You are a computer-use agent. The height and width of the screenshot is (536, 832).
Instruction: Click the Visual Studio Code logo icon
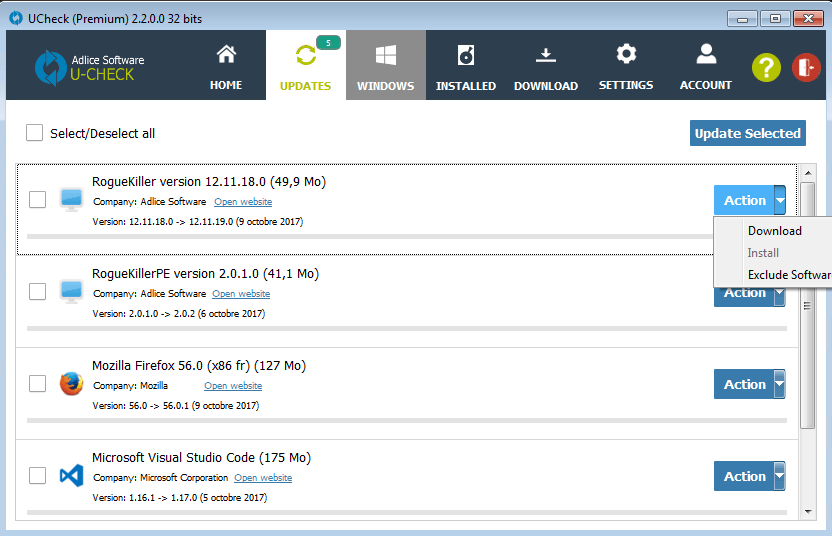71,476
